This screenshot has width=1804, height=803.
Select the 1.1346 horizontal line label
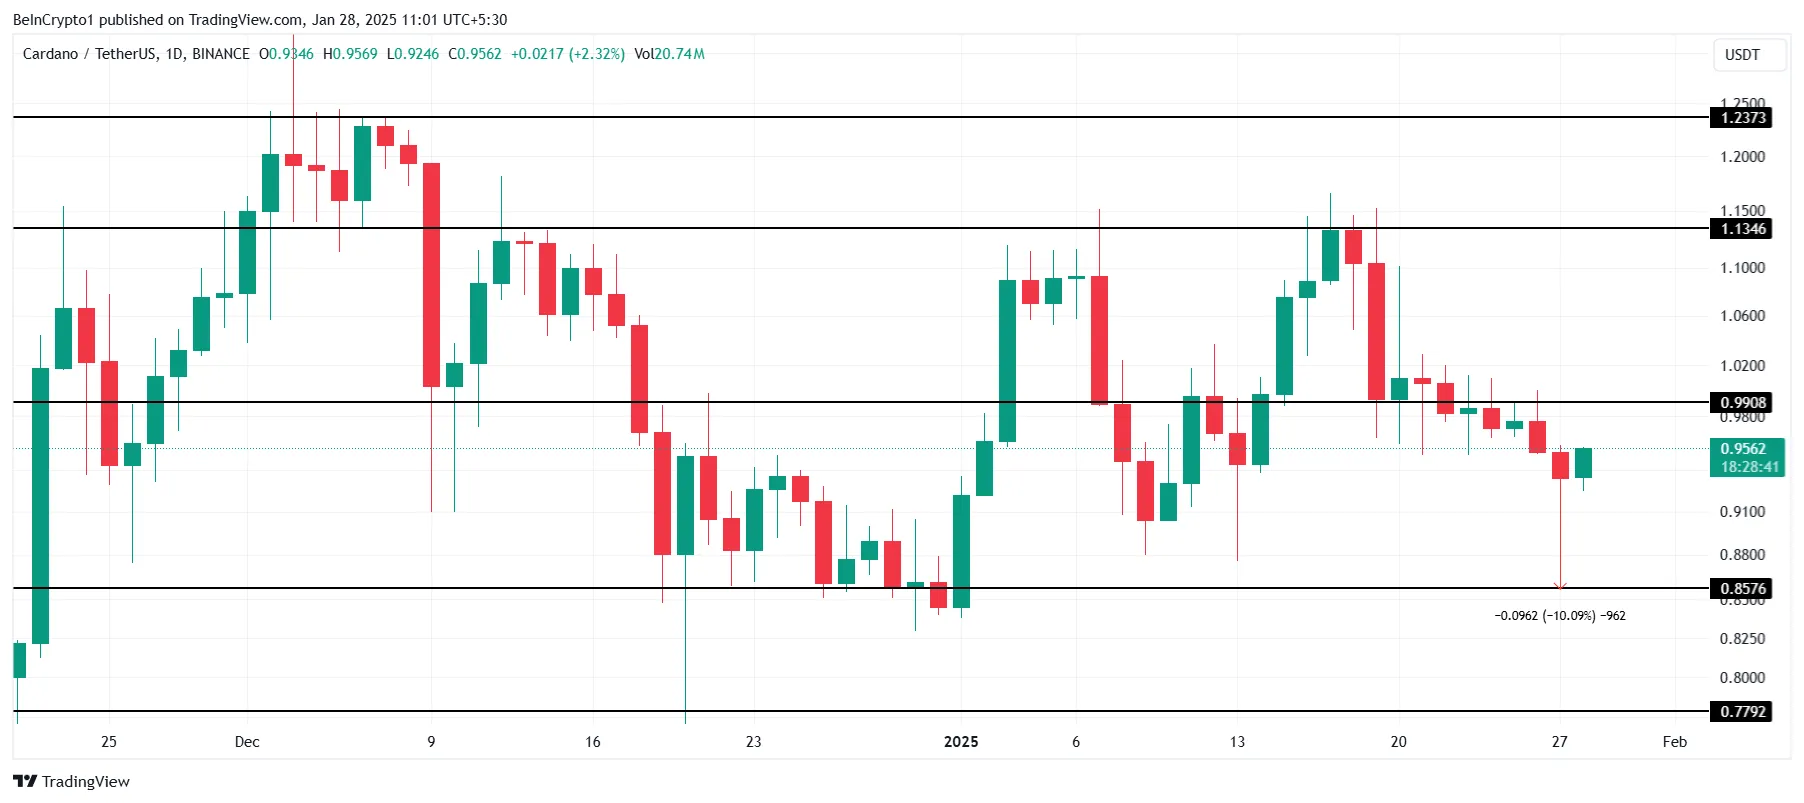point(1743,229)
